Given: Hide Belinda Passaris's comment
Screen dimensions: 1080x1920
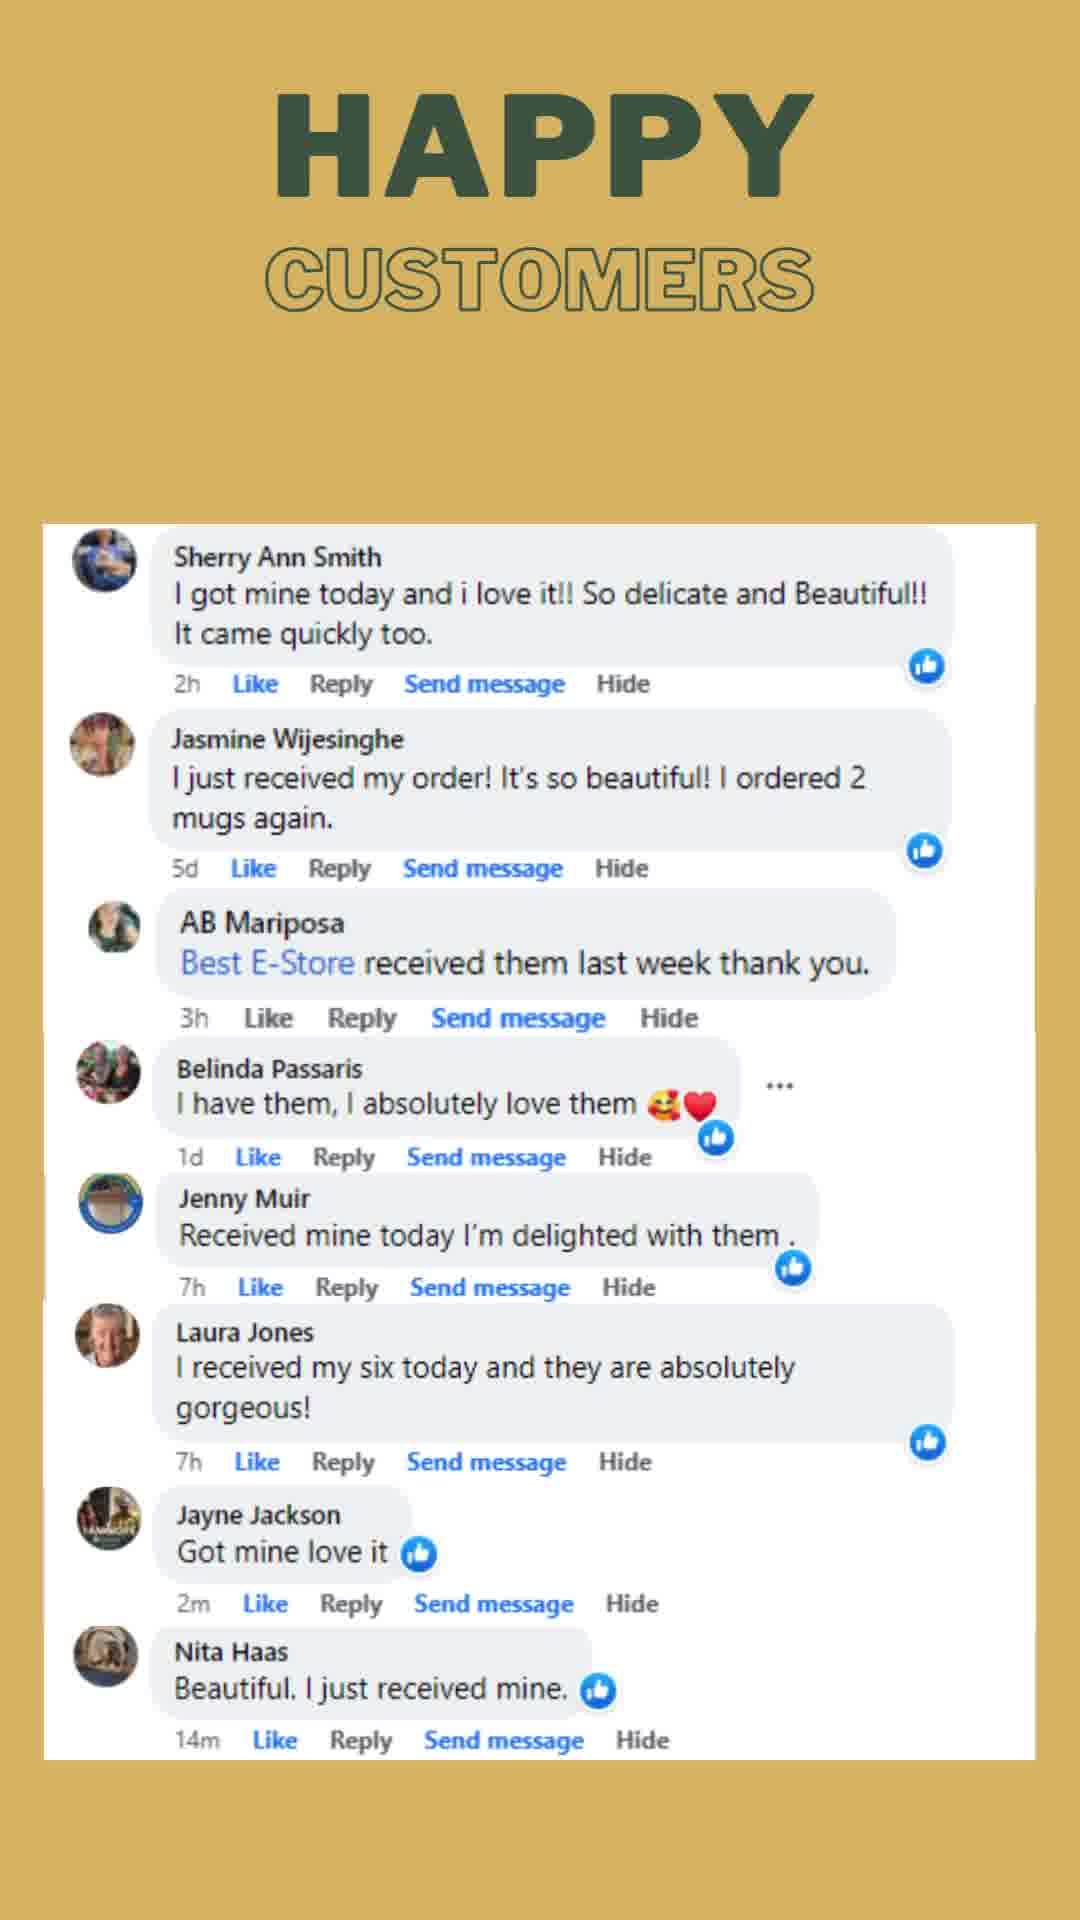Looking at the screenshot, I should pos(625,1157).
